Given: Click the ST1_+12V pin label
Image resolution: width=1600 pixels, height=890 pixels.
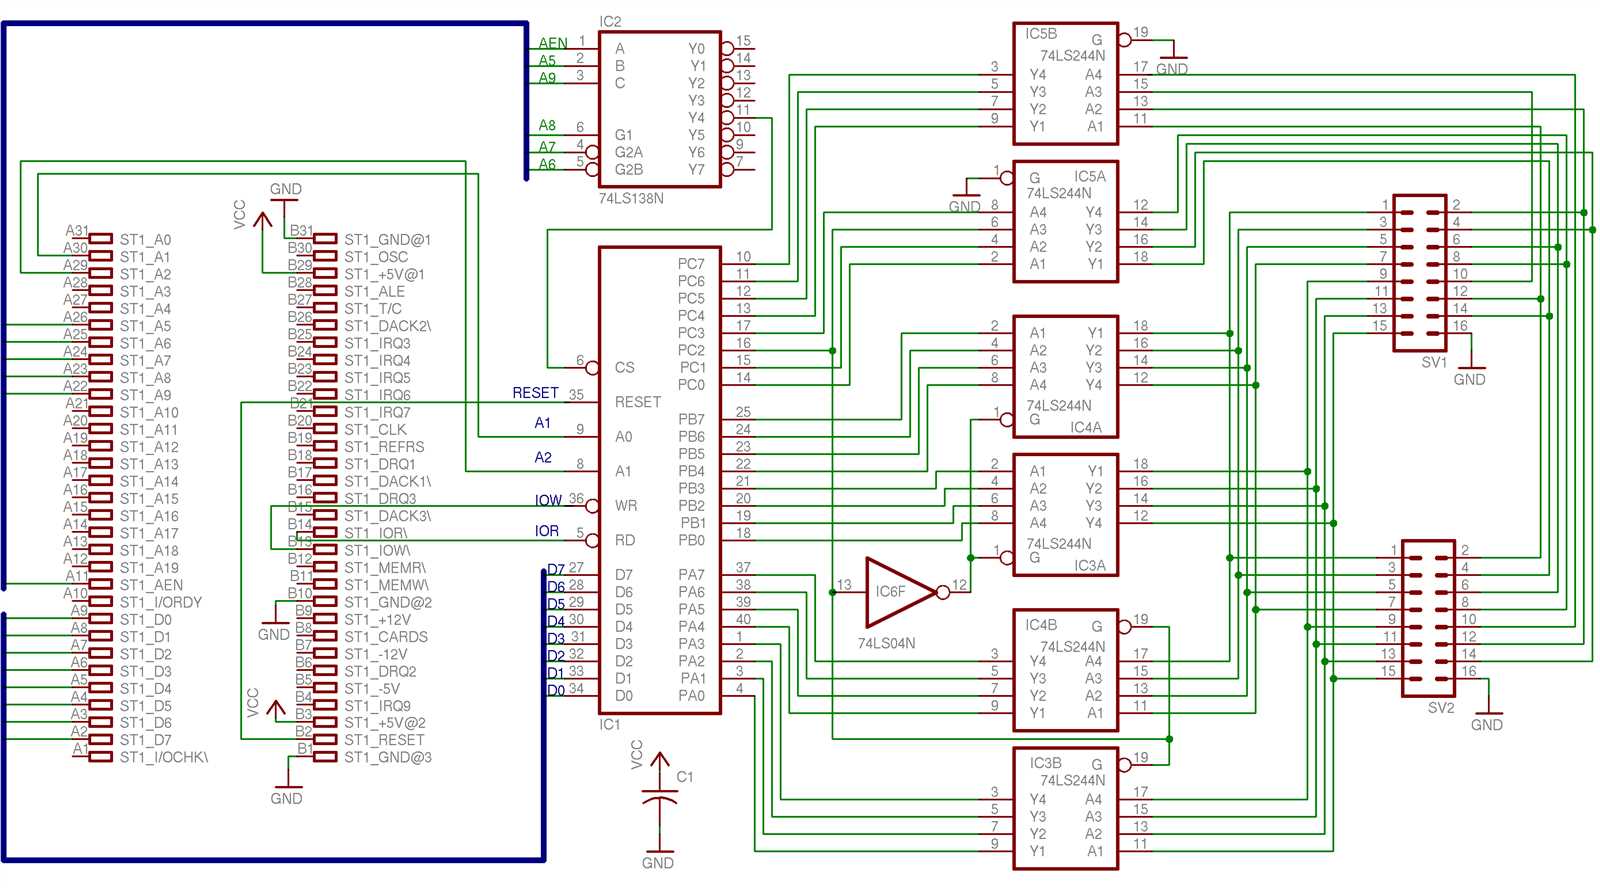Looking at the screenshot, I should click(x=376, y=619).
